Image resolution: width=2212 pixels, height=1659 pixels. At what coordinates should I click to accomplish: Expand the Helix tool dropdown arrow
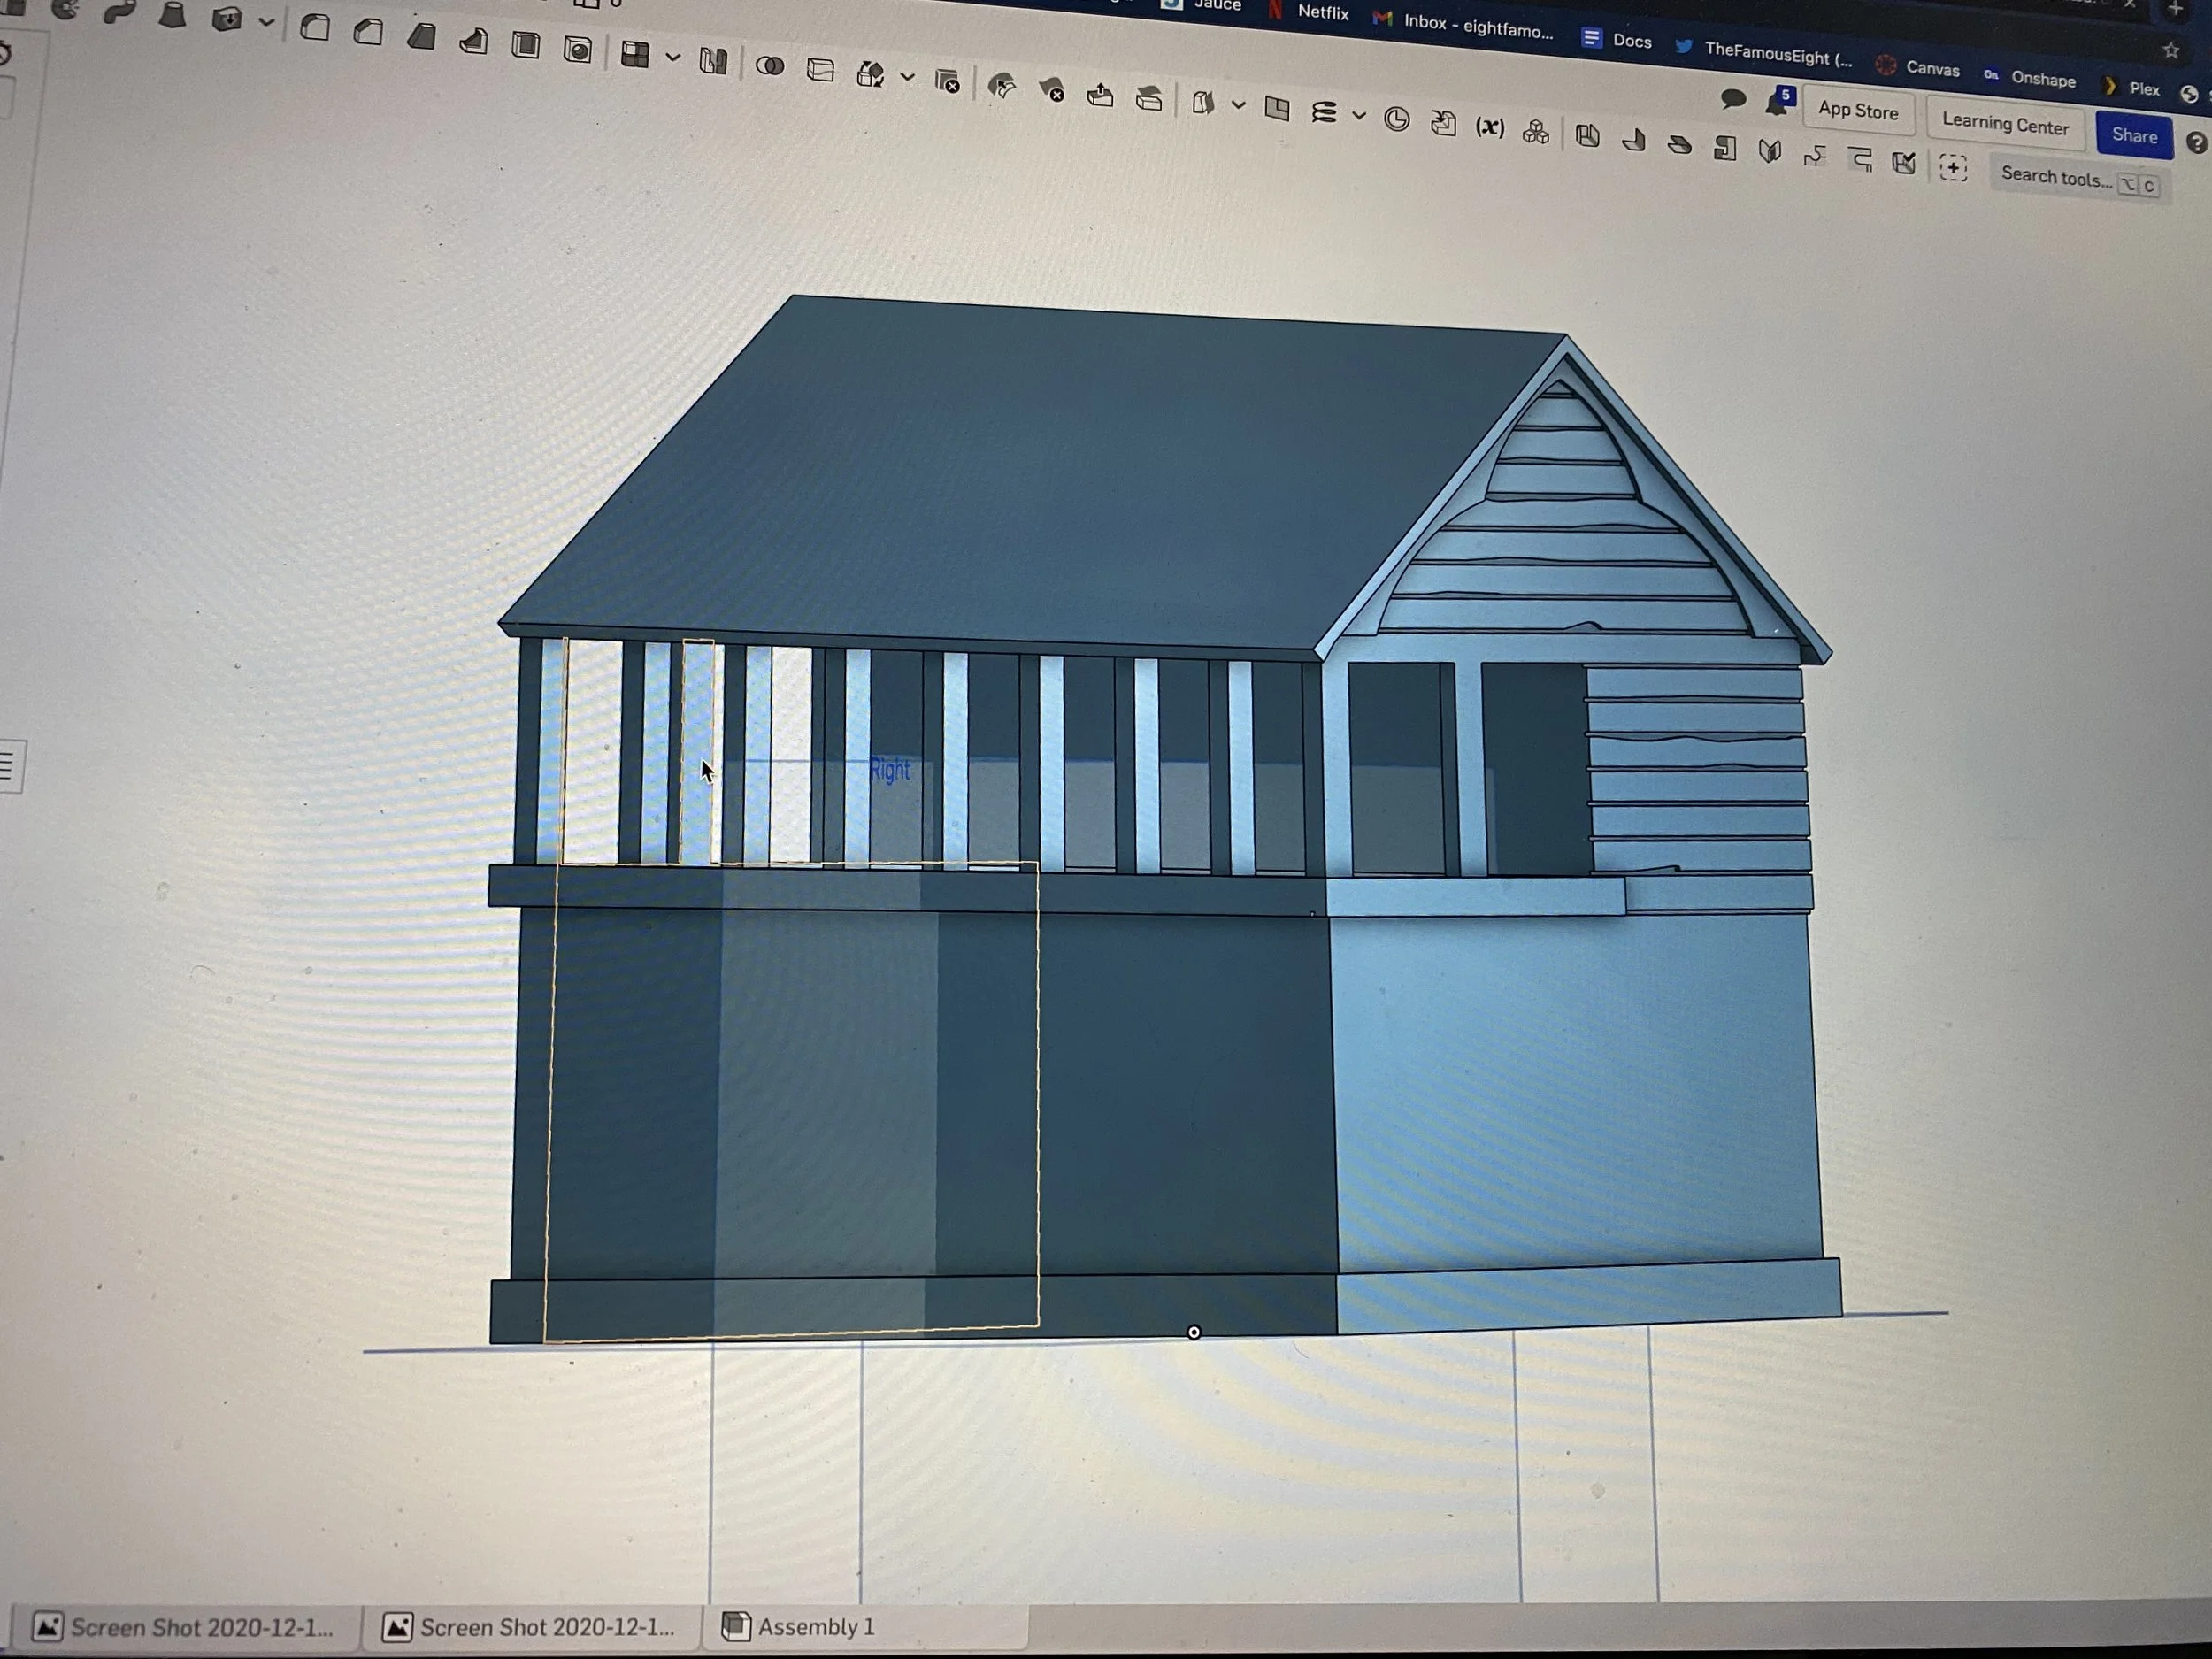point(1359,115)
